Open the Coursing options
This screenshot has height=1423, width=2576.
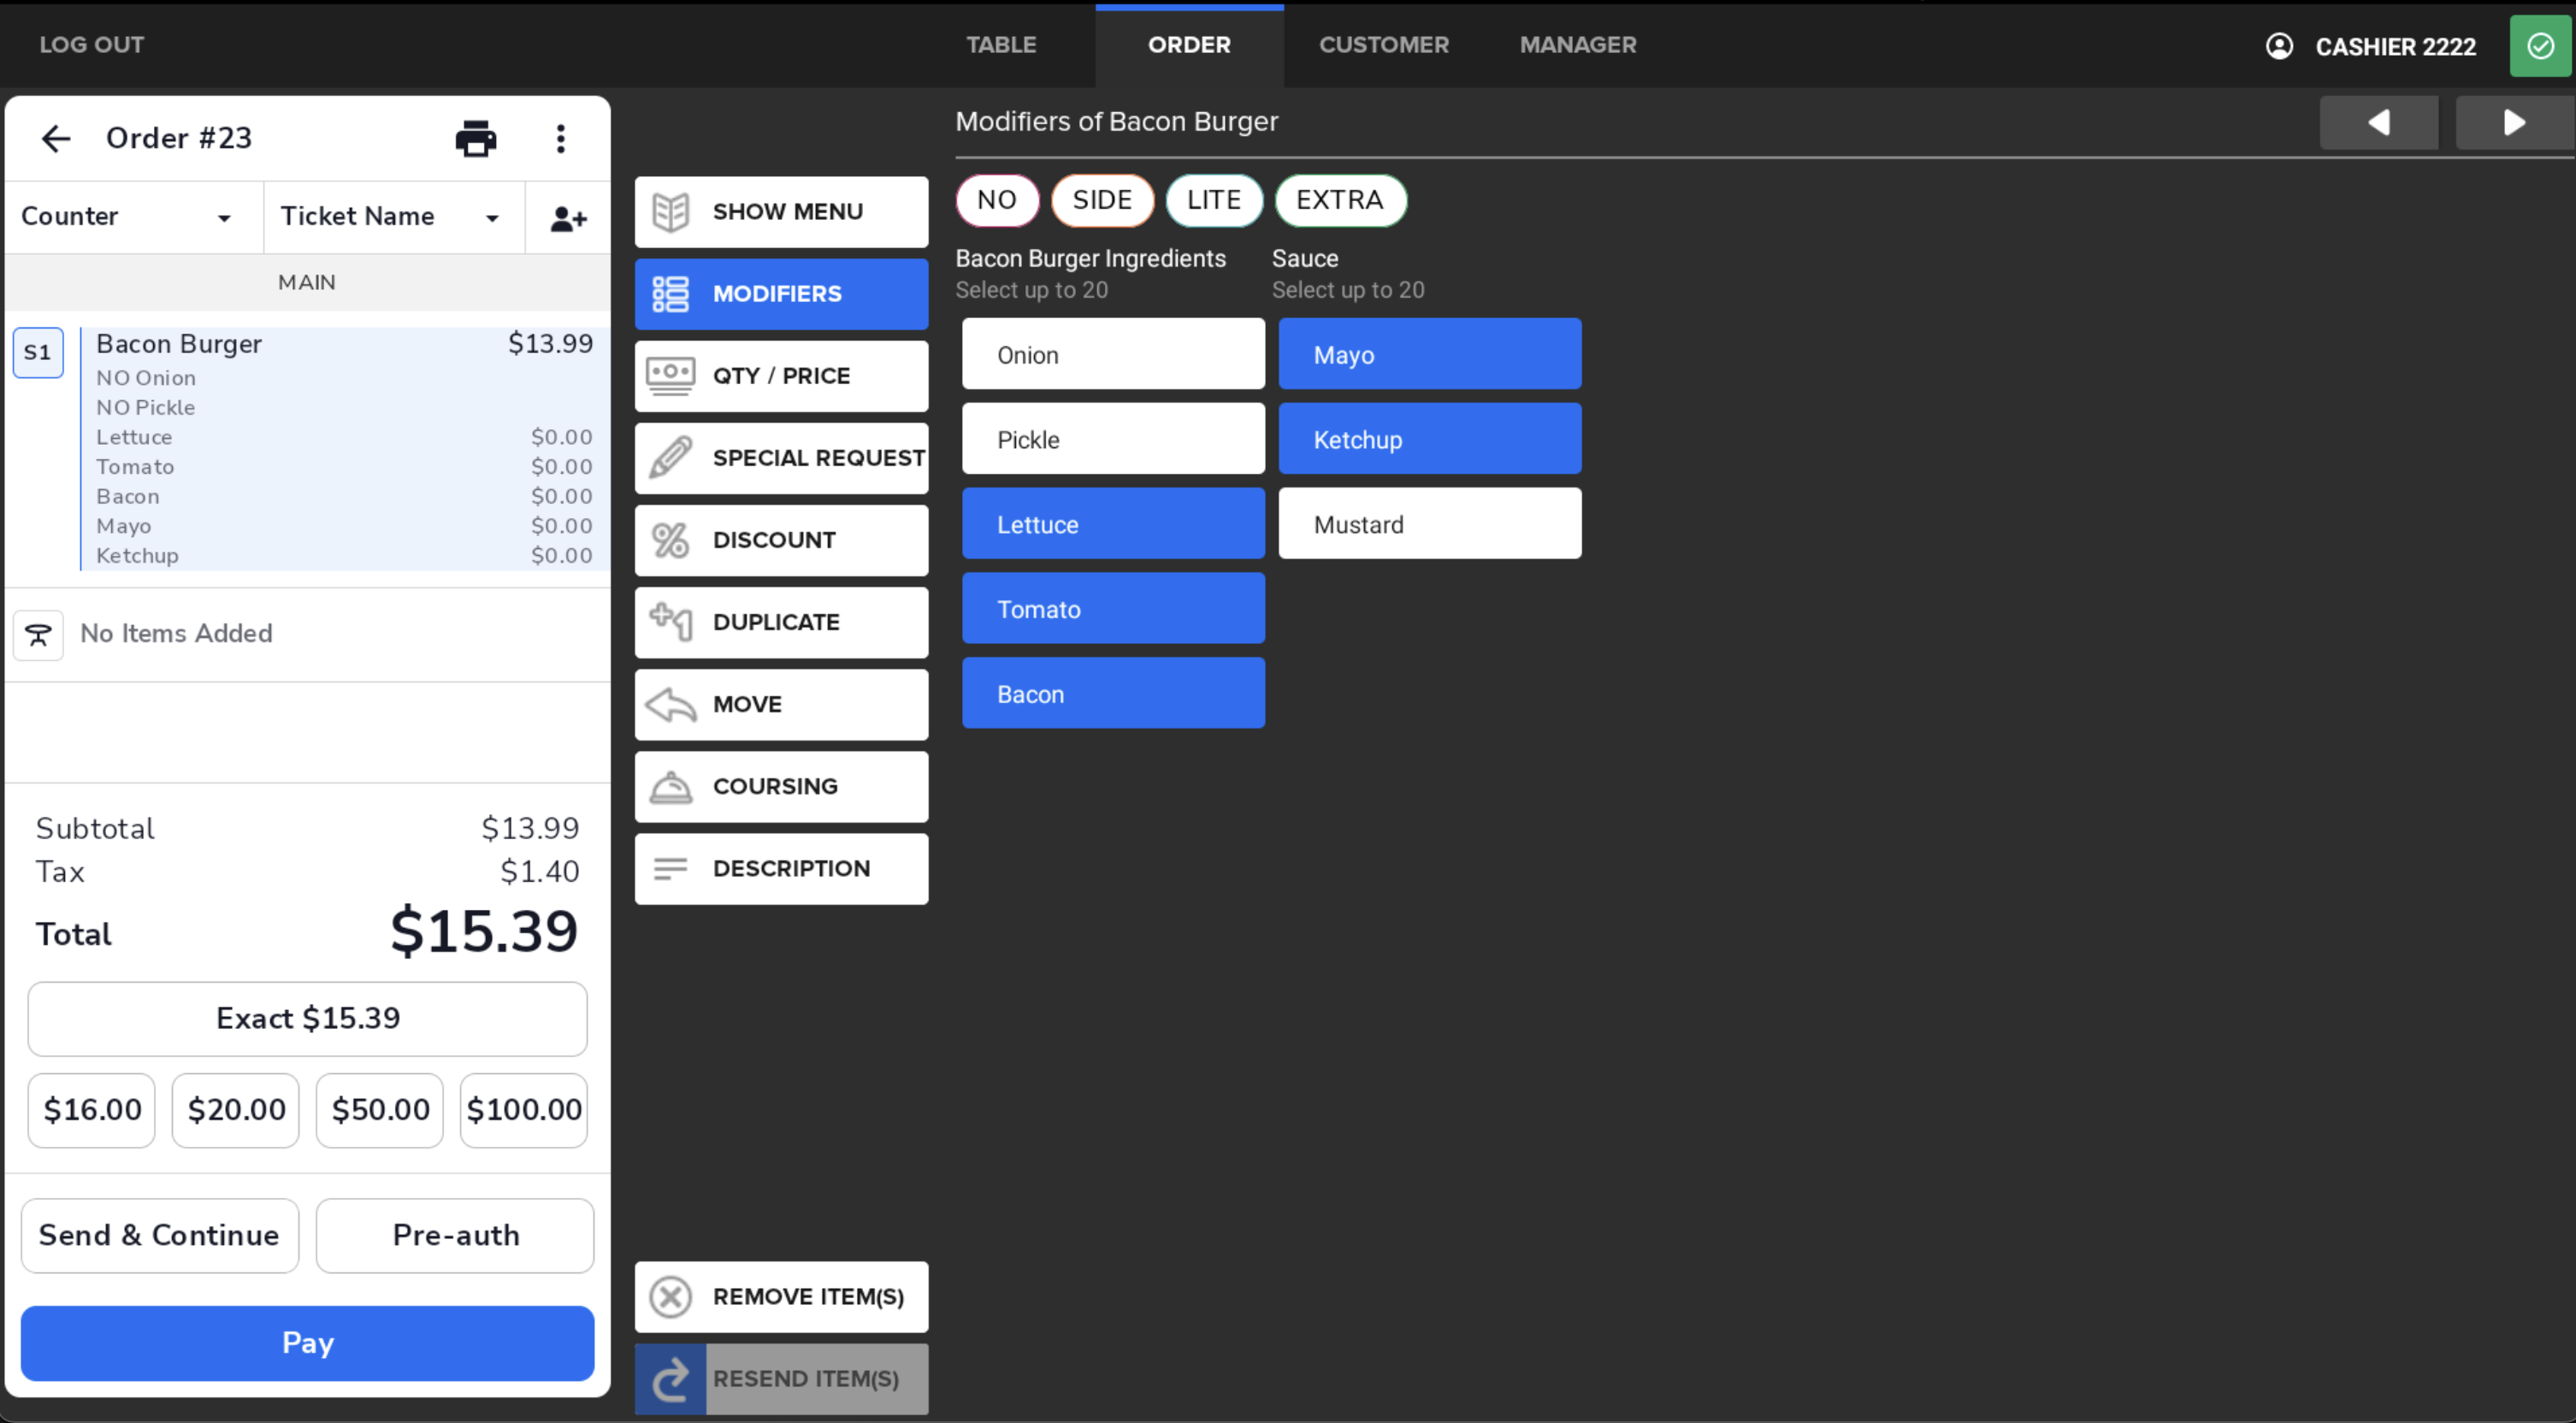tap(781, 786)
